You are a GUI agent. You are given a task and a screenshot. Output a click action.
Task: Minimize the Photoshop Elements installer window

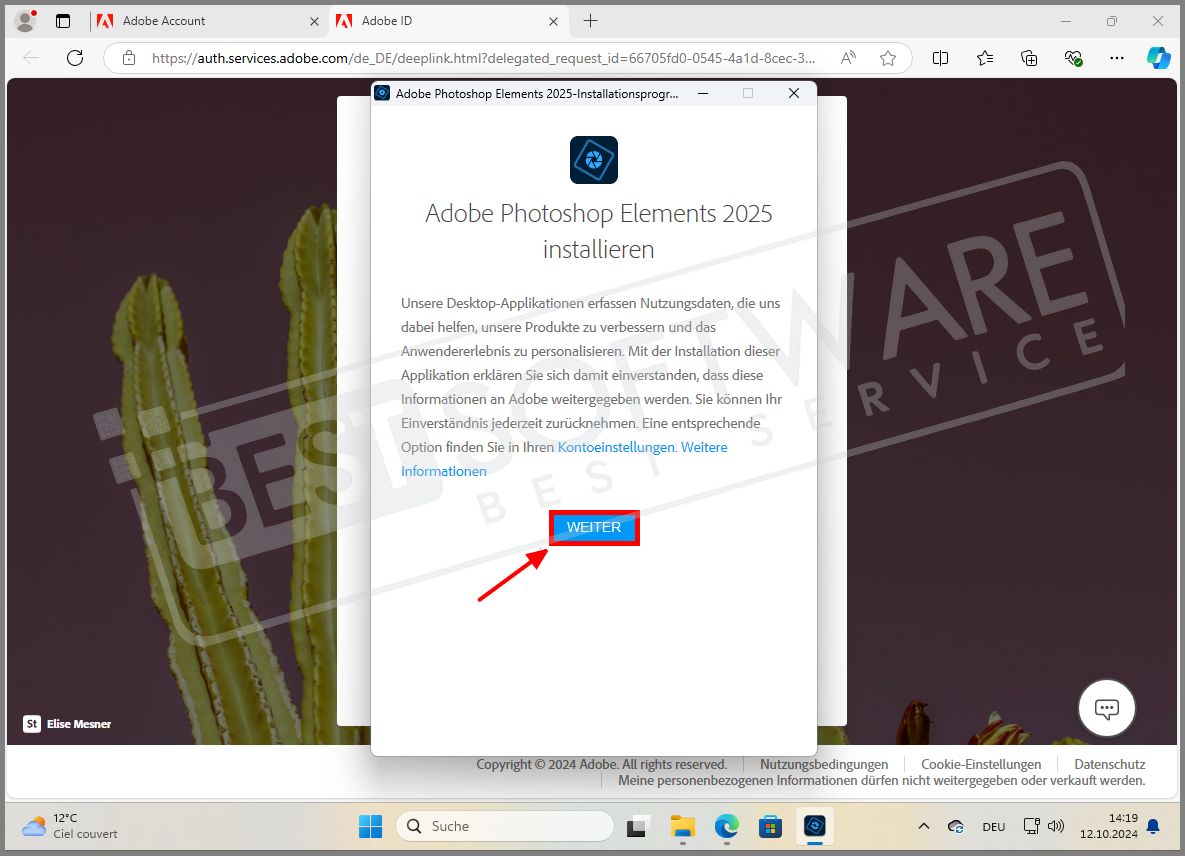coord(703,93)
